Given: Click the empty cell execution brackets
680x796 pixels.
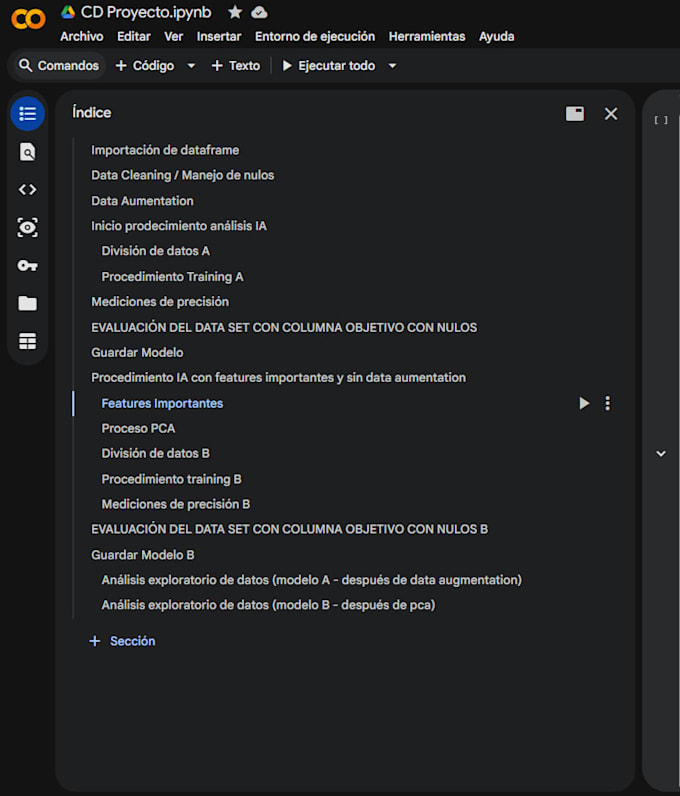Looking at the screenshot, I should (661, 120).
